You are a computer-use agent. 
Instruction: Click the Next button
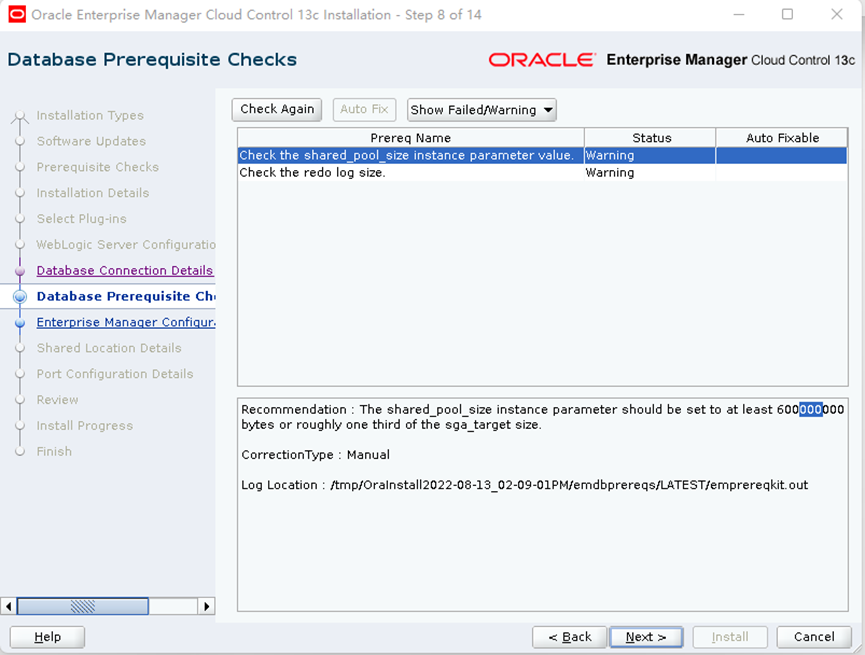(x=646, y=637)
